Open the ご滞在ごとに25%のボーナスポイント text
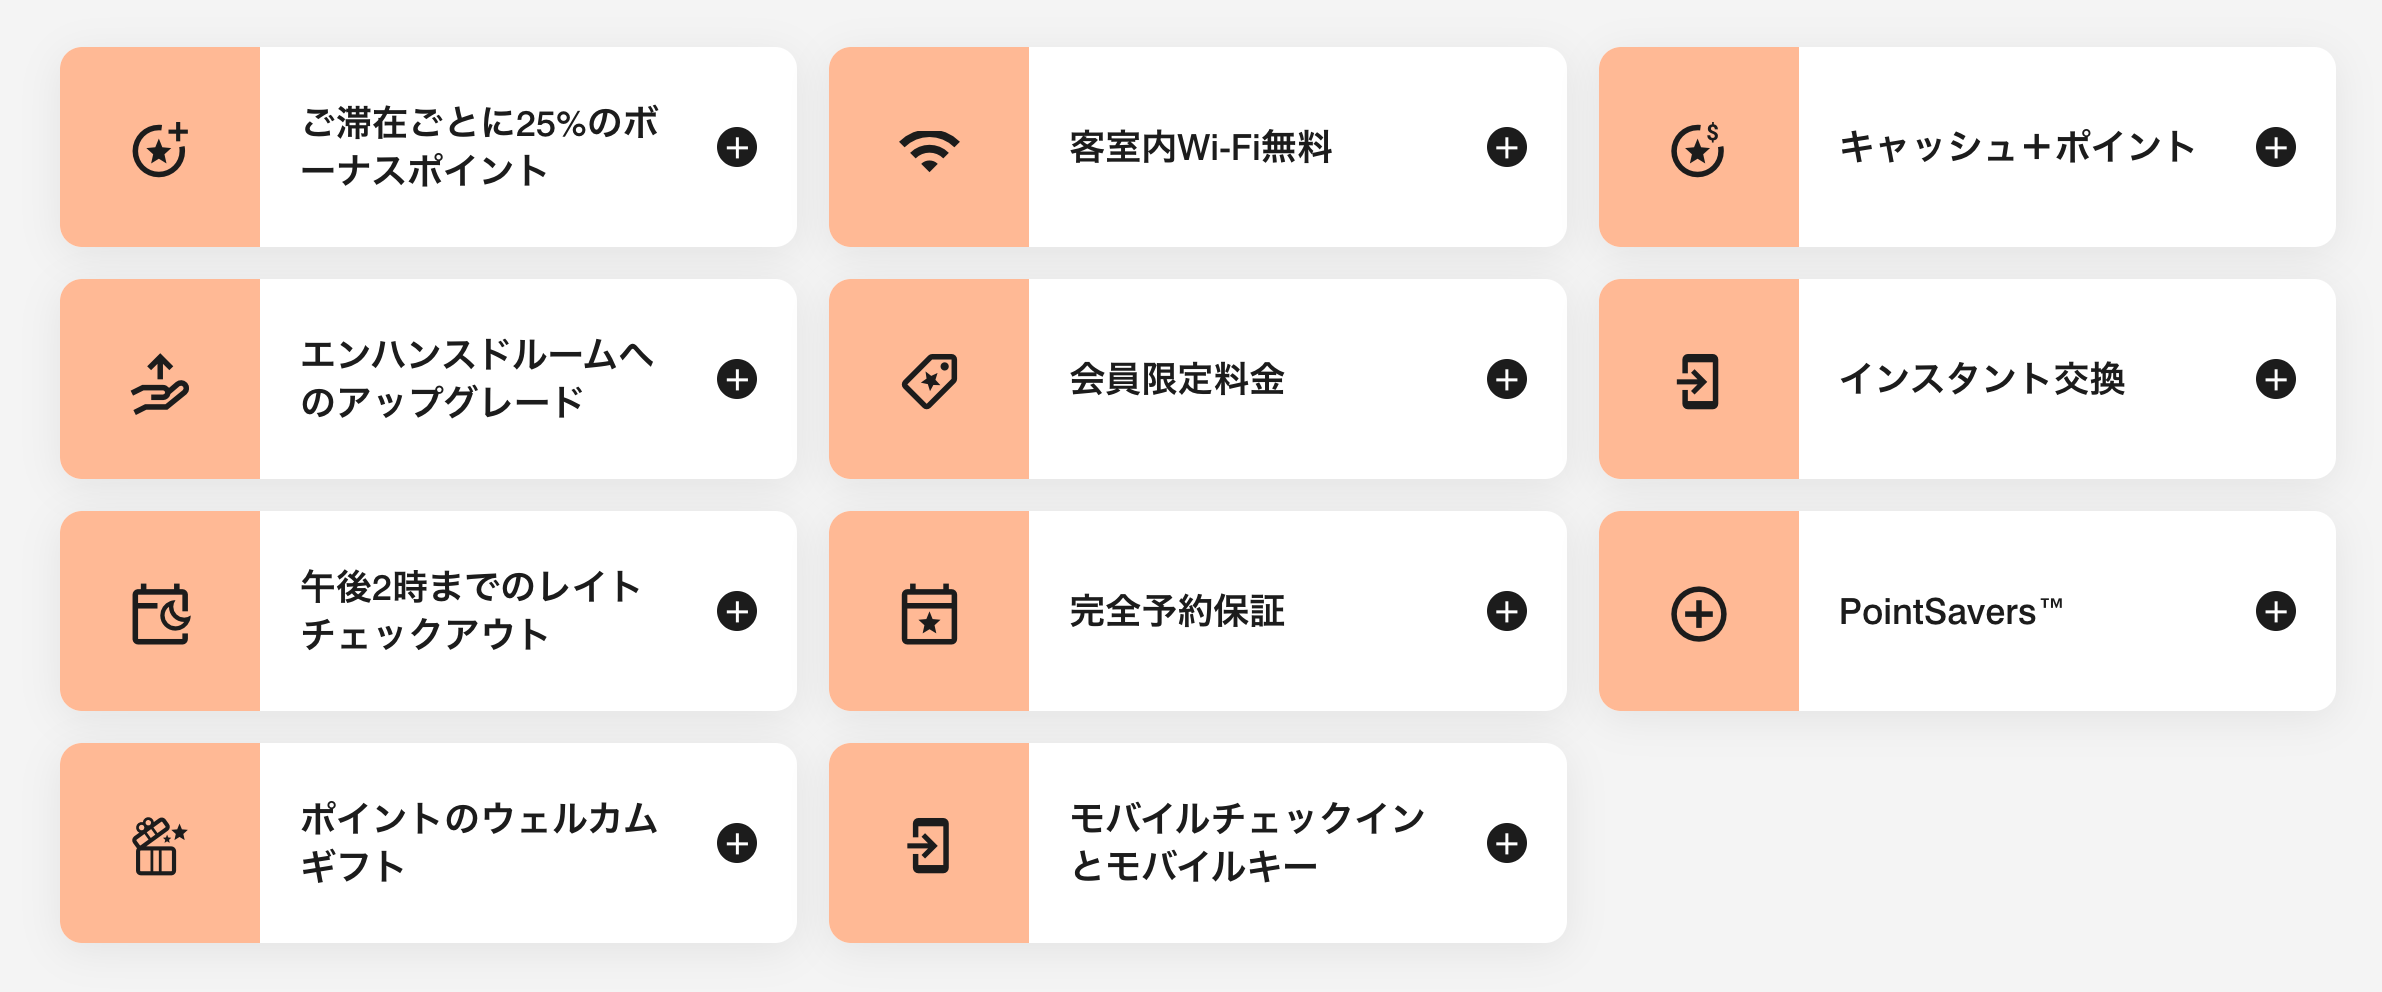Screen dimensions: 2382x992 click(480, 147)
